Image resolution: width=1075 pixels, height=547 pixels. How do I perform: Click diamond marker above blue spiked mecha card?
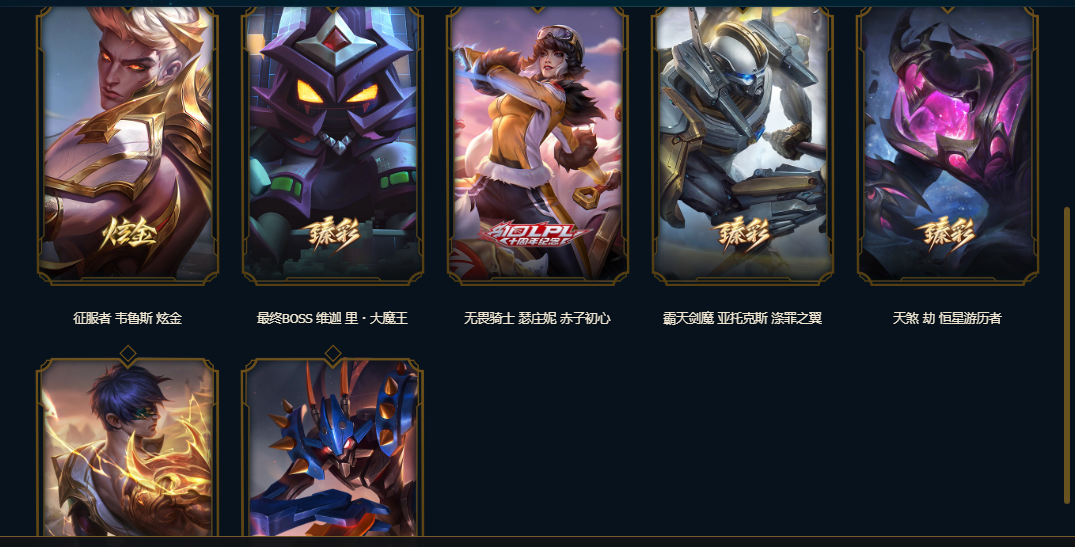pos(333,354)
